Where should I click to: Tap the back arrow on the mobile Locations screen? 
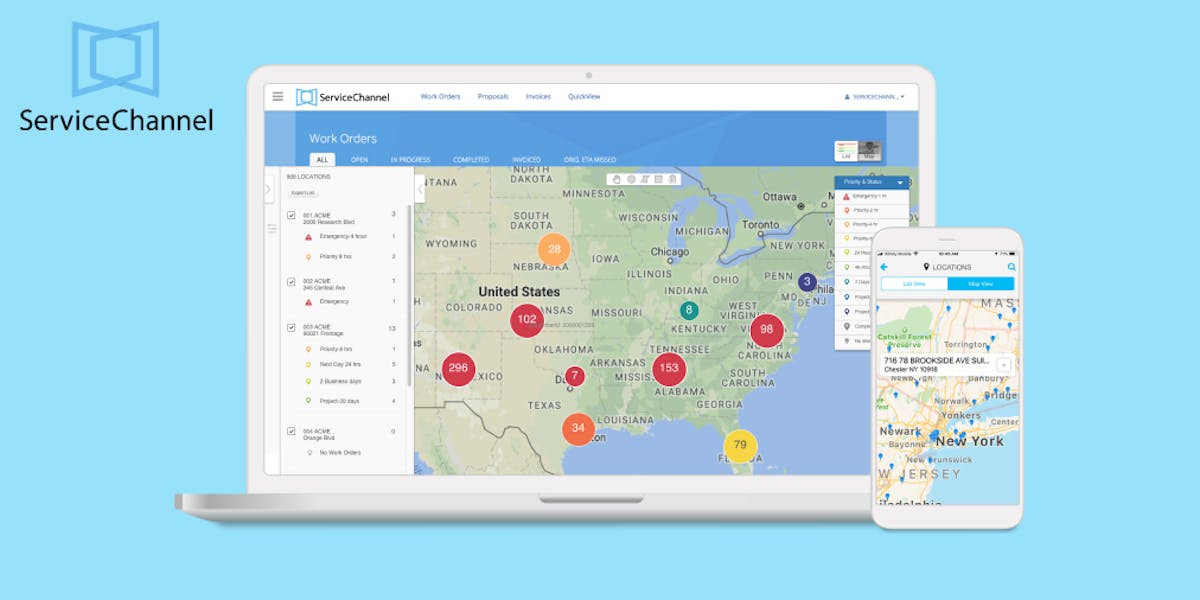pos(884,266)
